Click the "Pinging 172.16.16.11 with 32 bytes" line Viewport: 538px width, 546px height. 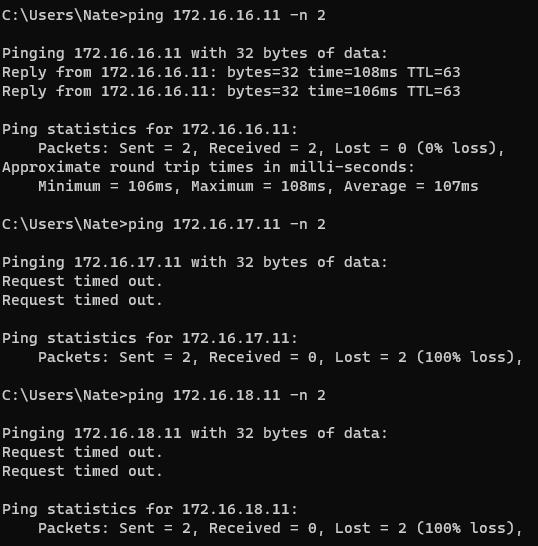[x=195, y=54]
